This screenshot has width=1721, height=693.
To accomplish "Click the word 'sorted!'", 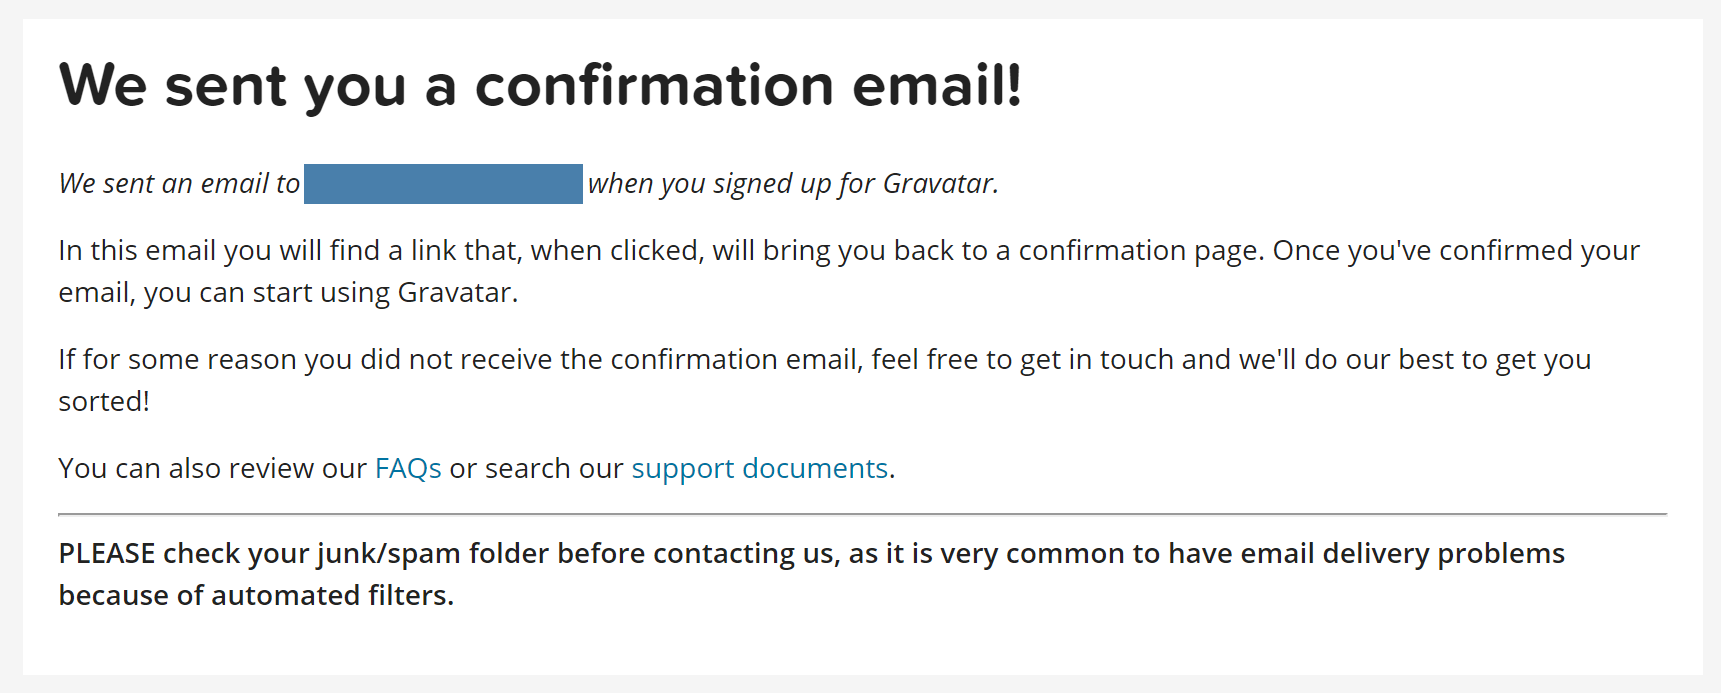I will 104,401.
